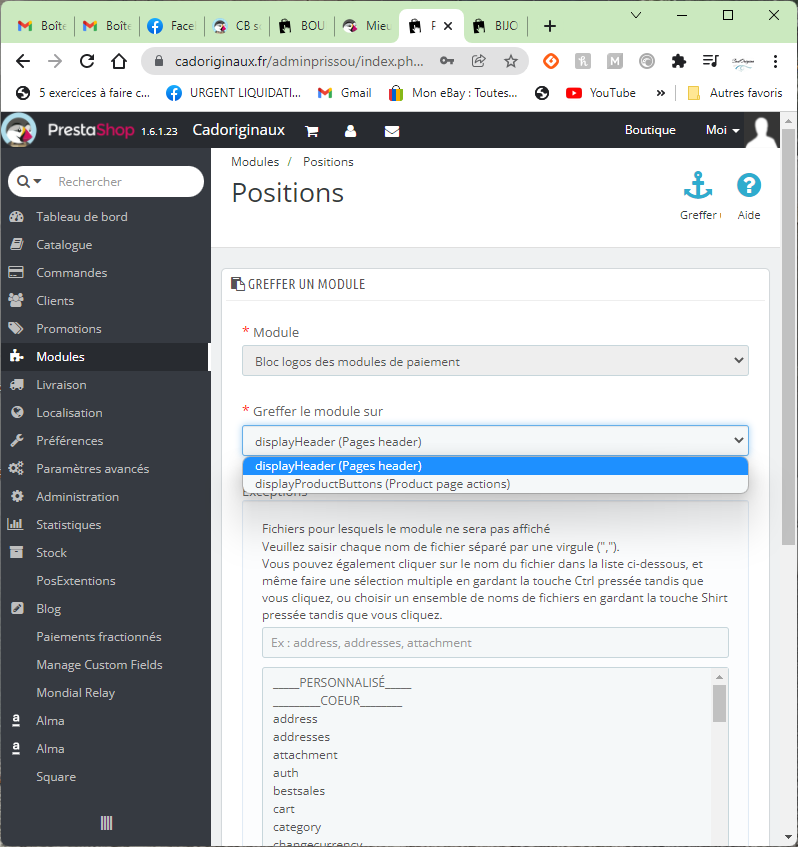Image resolution: width=800 pixels, height=847 pixels.
Task: Click the page vertical scrollbar
Action: [789, 337]
